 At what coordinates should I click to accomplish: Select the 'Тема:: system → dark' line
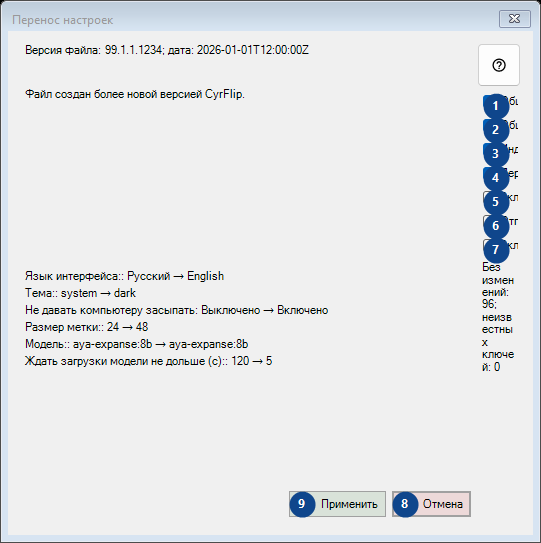tap(80, 293)
